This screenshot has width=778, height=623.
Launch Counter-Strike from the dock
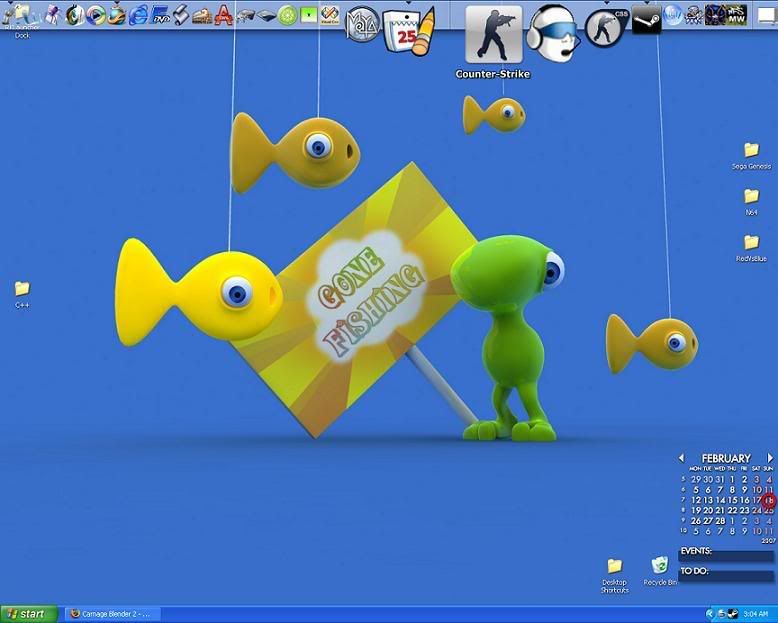click(493, 35)
